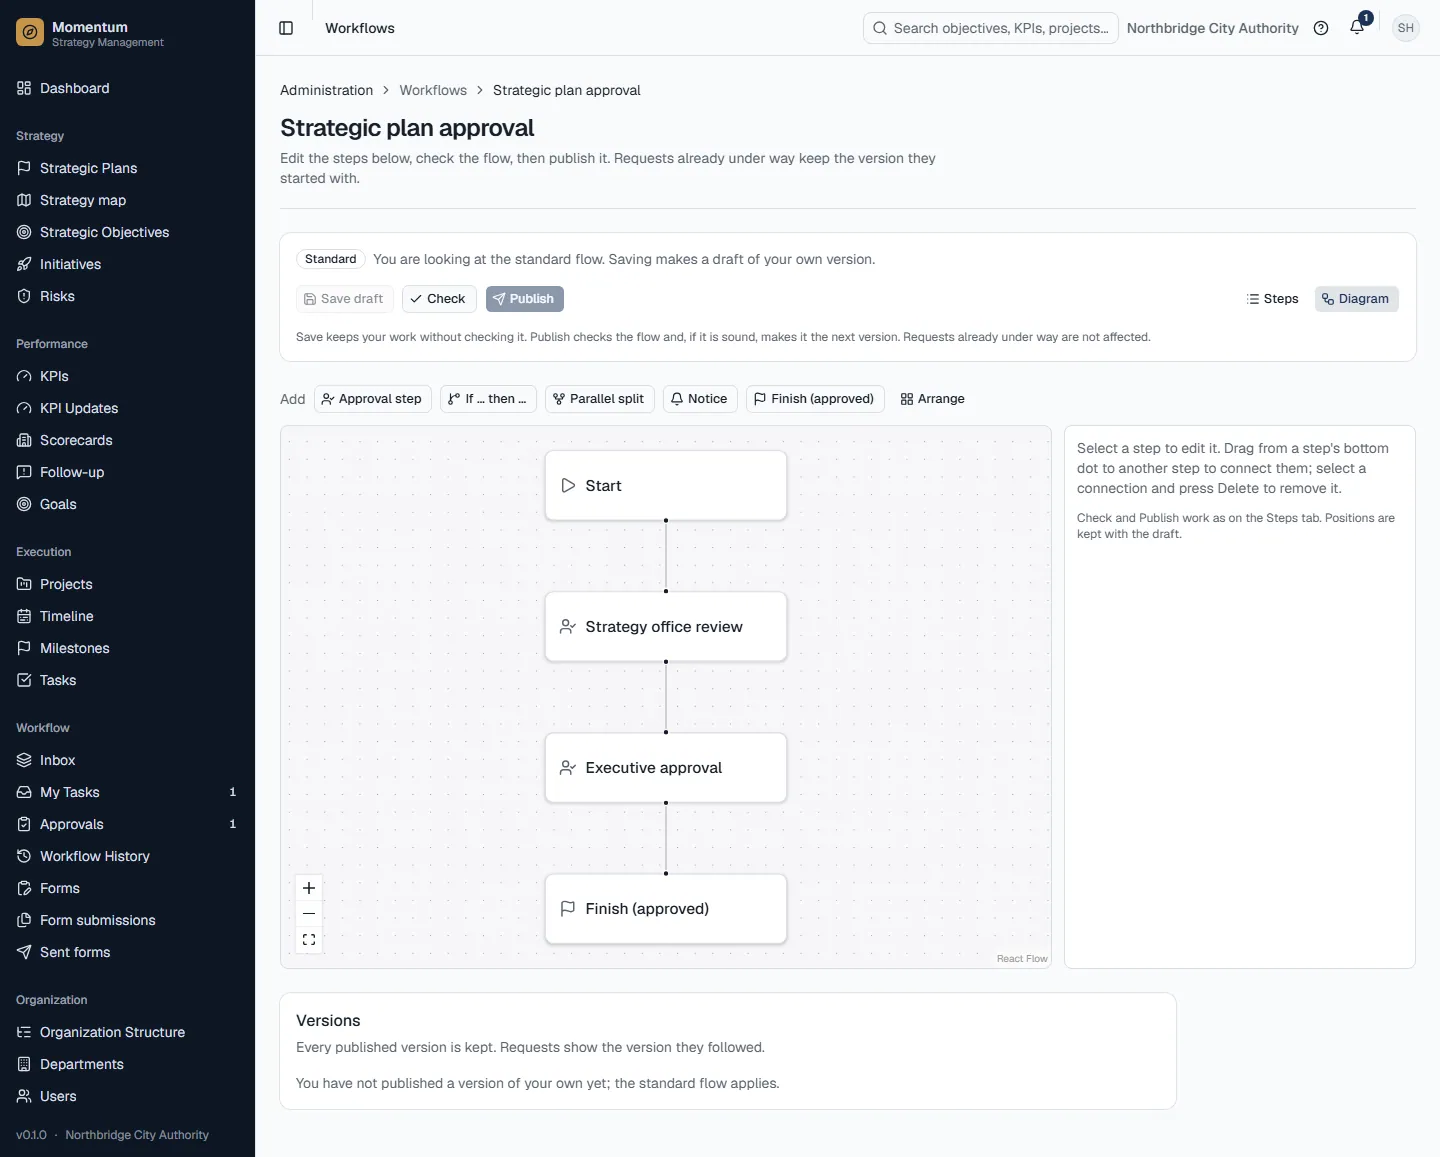Click the Save draft button
This screenshot has width=1440, height=1157.
(344, 299)
